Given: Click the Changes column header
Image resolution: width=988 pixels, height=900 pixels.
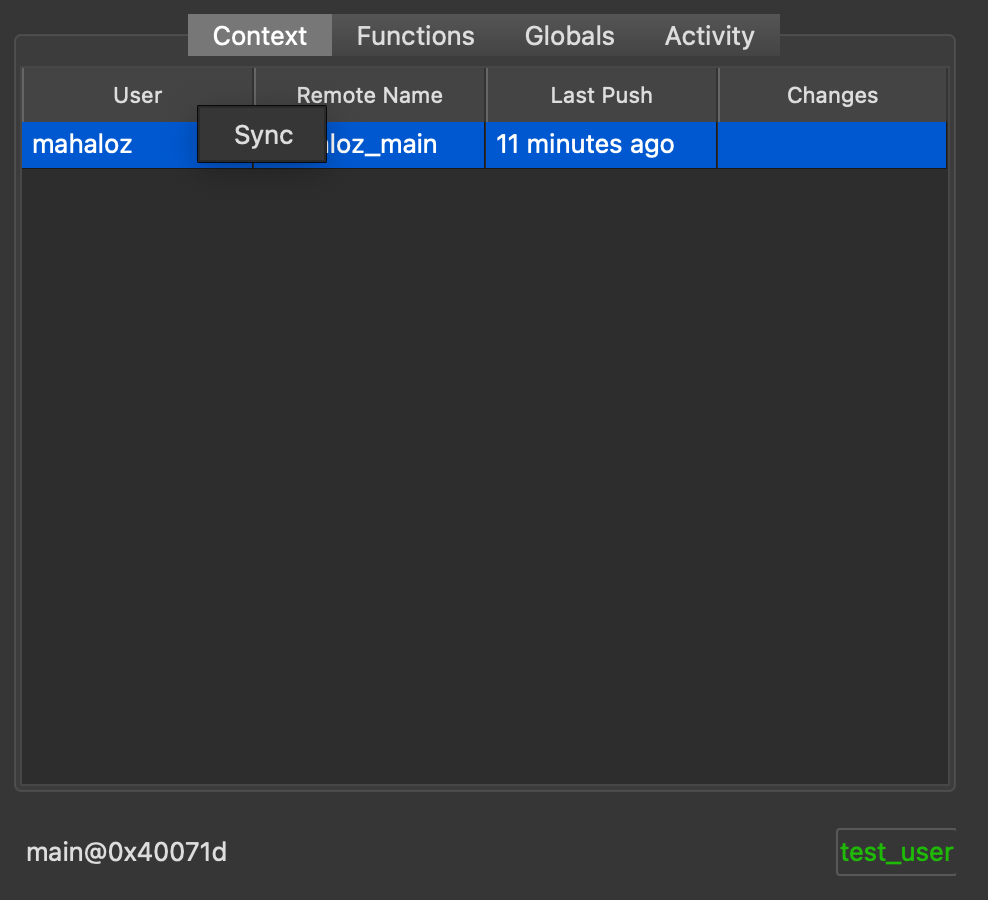Looking at the screenshot, I should point(832,95).
